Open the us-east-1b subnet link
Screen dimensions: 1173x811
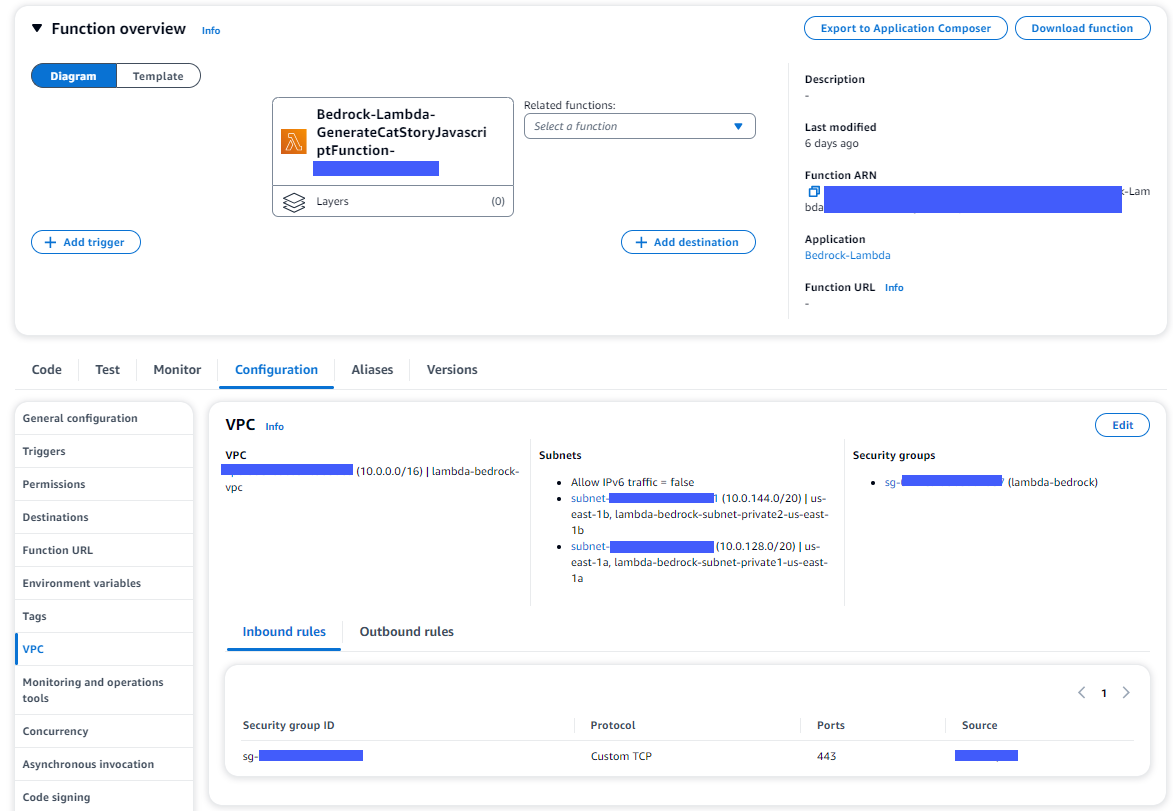coord(644,498)
